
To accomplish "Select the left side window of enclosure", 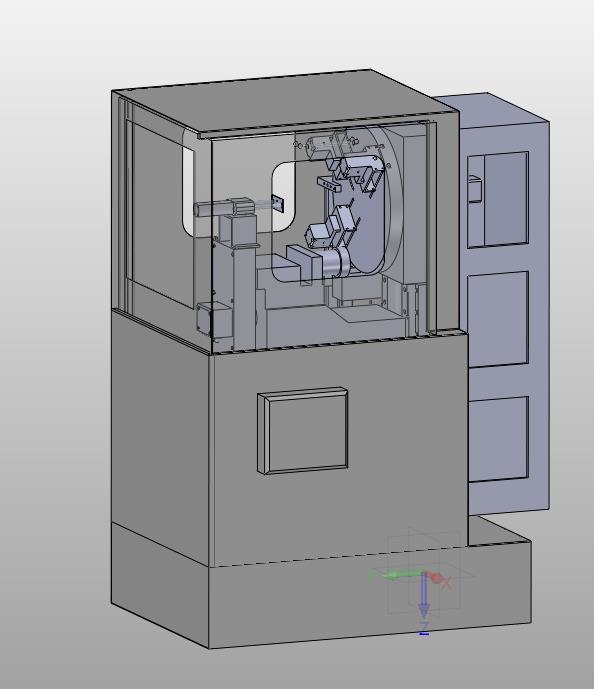I will point(159,215).
